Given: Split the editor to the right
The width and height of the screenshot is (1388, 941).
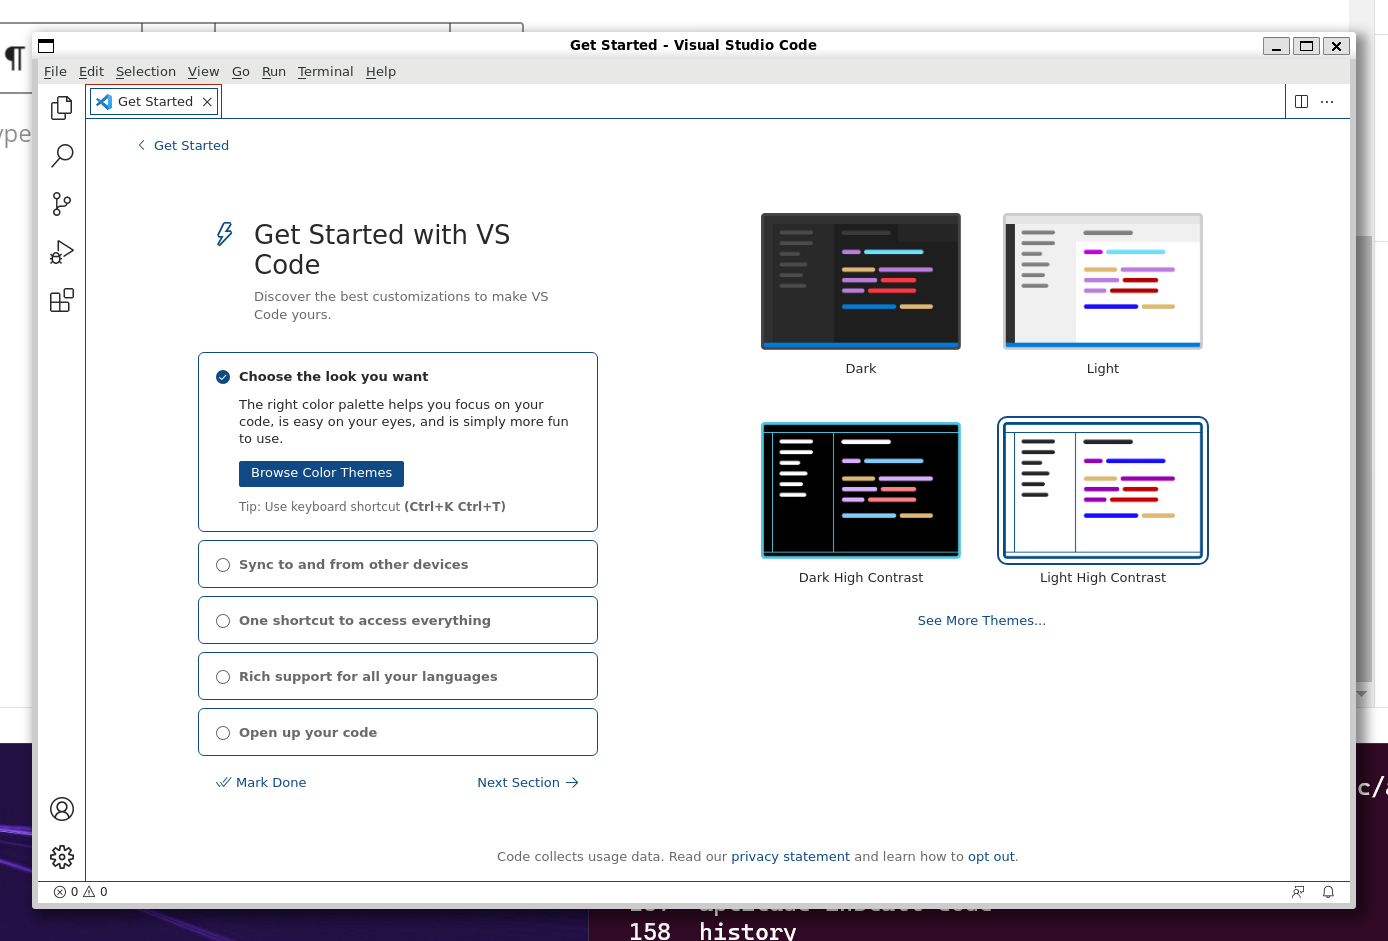Looking at the screenshot, I should tap(1301, 102).
